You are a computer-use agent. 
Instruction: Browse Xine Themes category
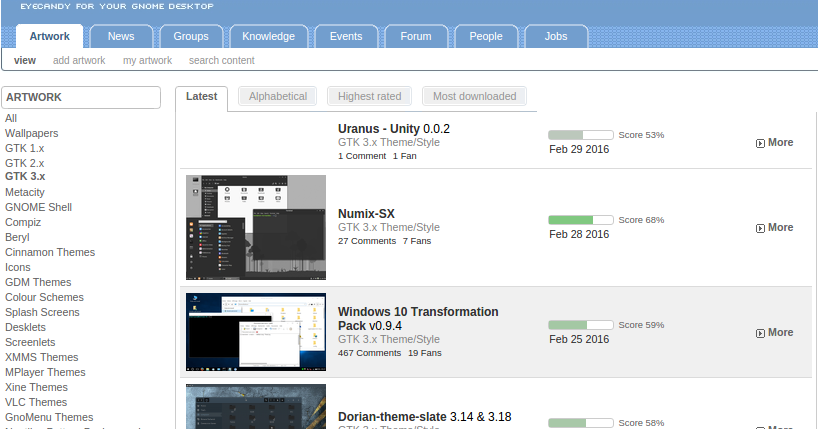coord(37,387)
